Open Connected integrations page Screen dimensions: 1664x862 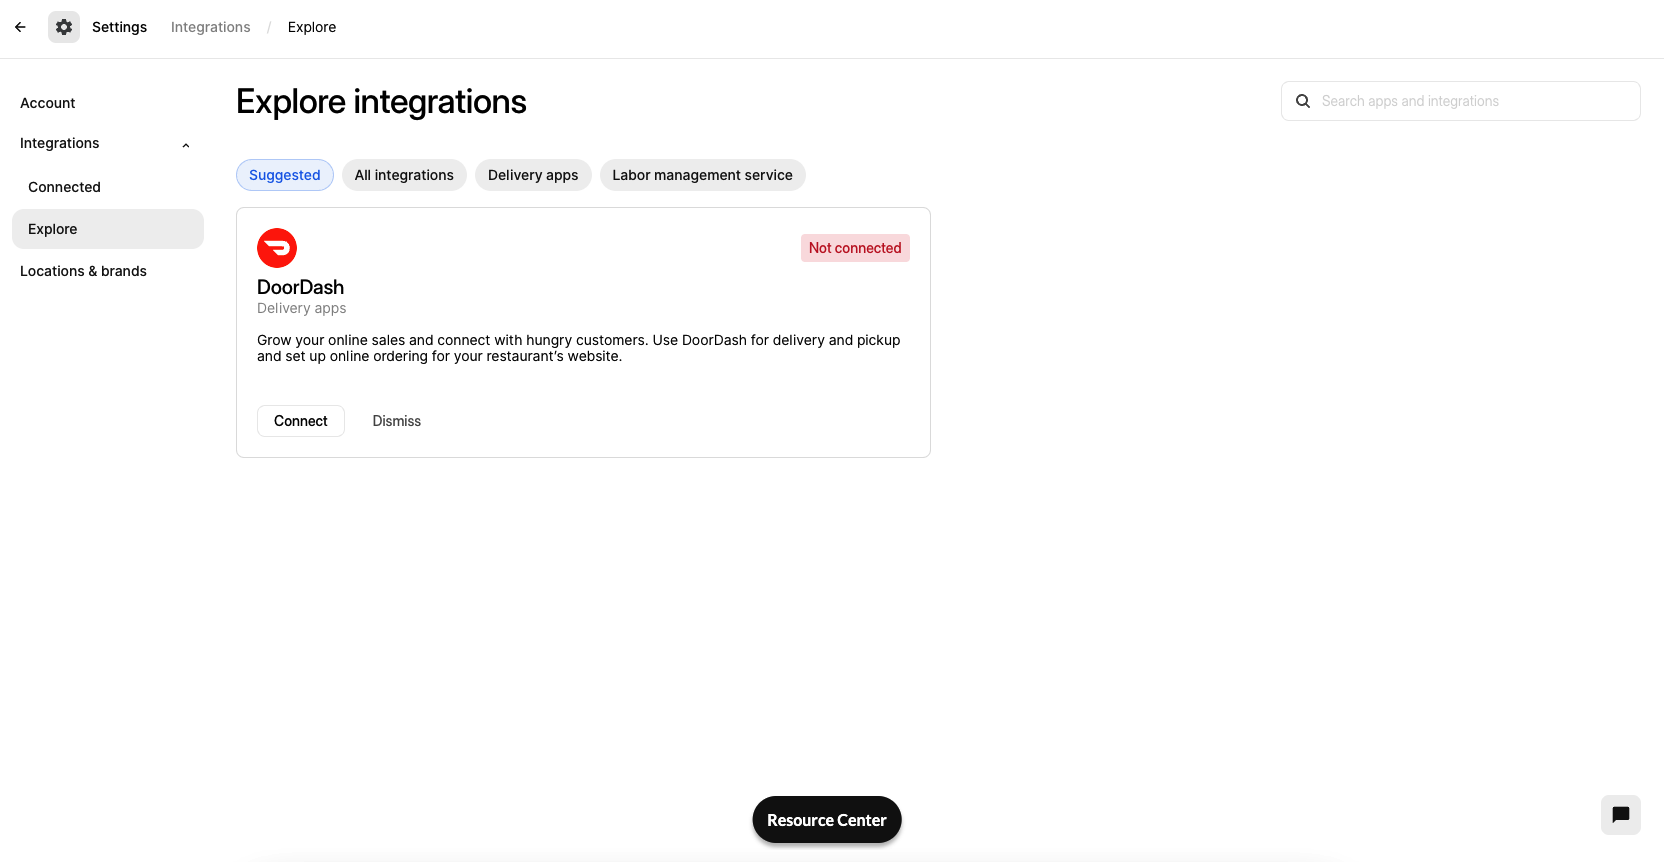point(65,187)
